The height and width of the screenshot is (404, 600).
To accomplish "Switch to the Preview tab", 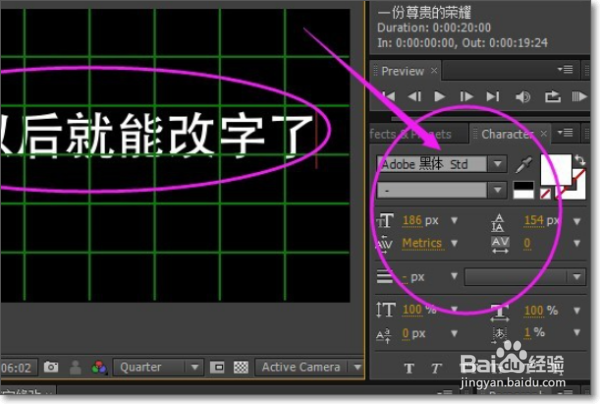I will (403, 71).
